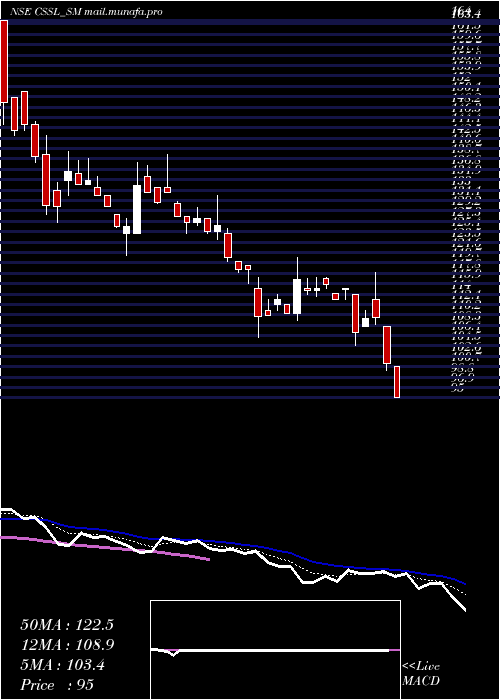Screen dimensions: 500x700
Task: Click the '12MA : 108.9' reading
Action: [67, 645]
